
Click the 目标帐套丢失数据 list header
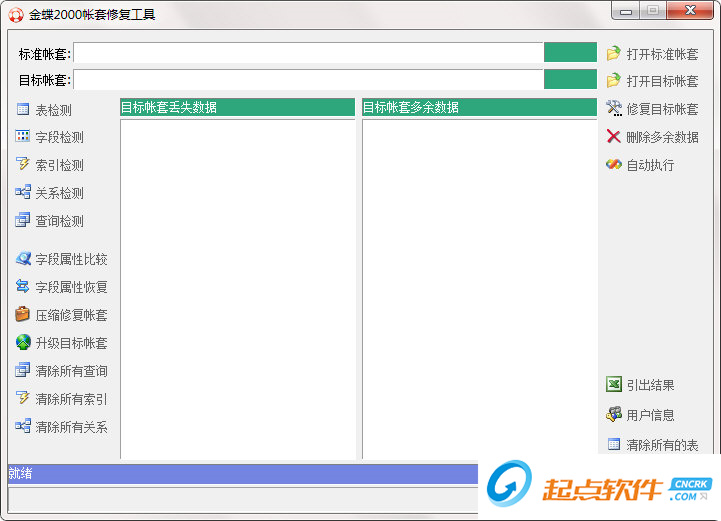click(237, 107)
